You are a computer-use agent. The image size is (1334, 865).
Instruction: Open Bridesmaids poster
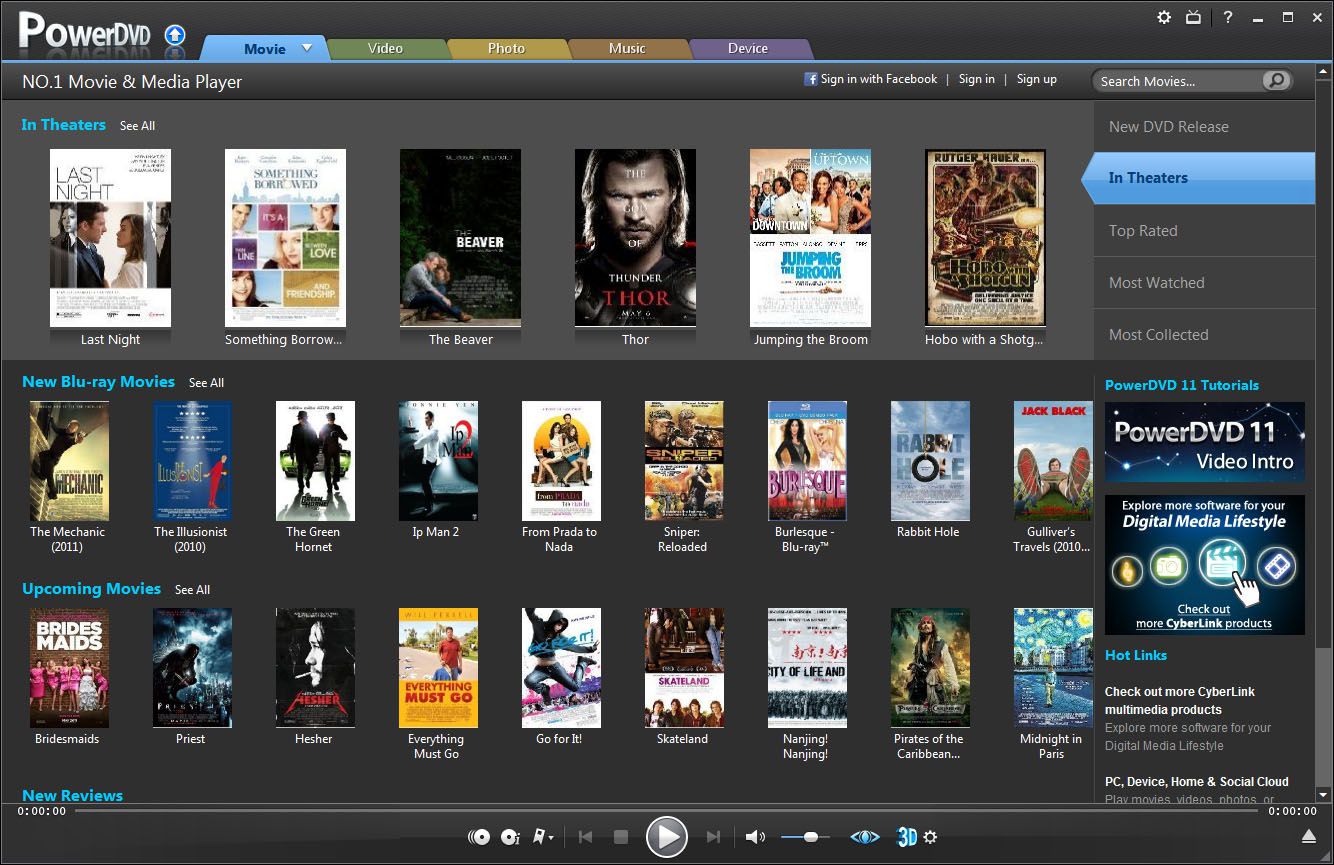click(x=69, y=668)
